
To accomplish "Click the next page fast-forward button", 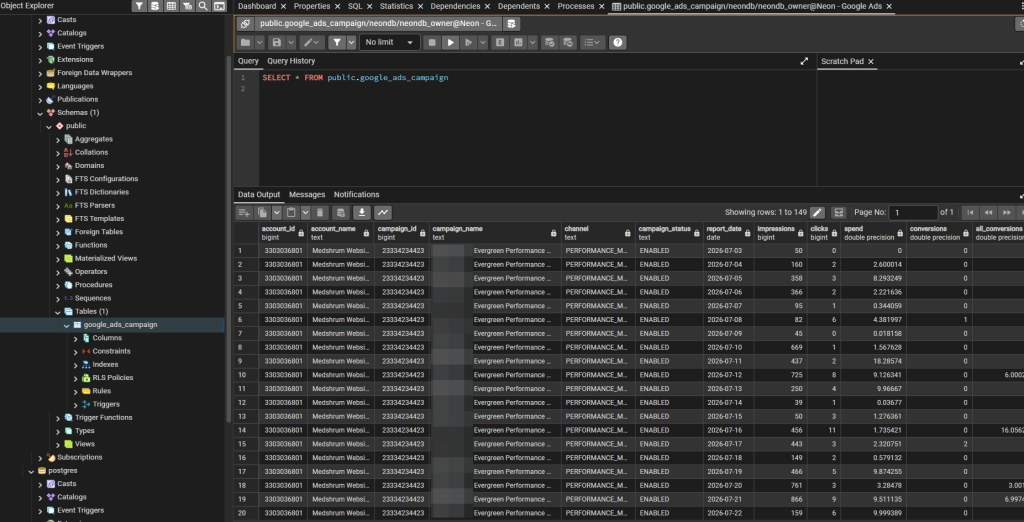I will tap(1006, 212).
